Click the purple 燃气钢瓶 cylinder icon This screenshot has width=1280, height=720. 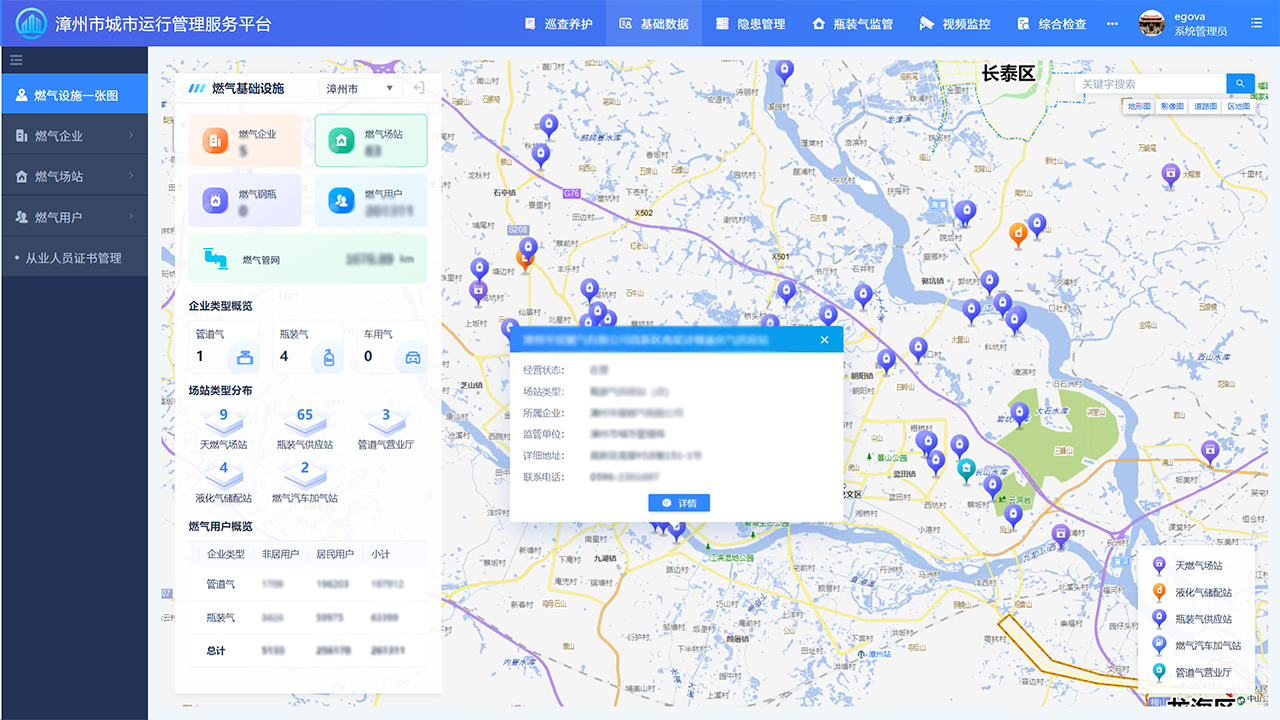[x=215, y=201]
